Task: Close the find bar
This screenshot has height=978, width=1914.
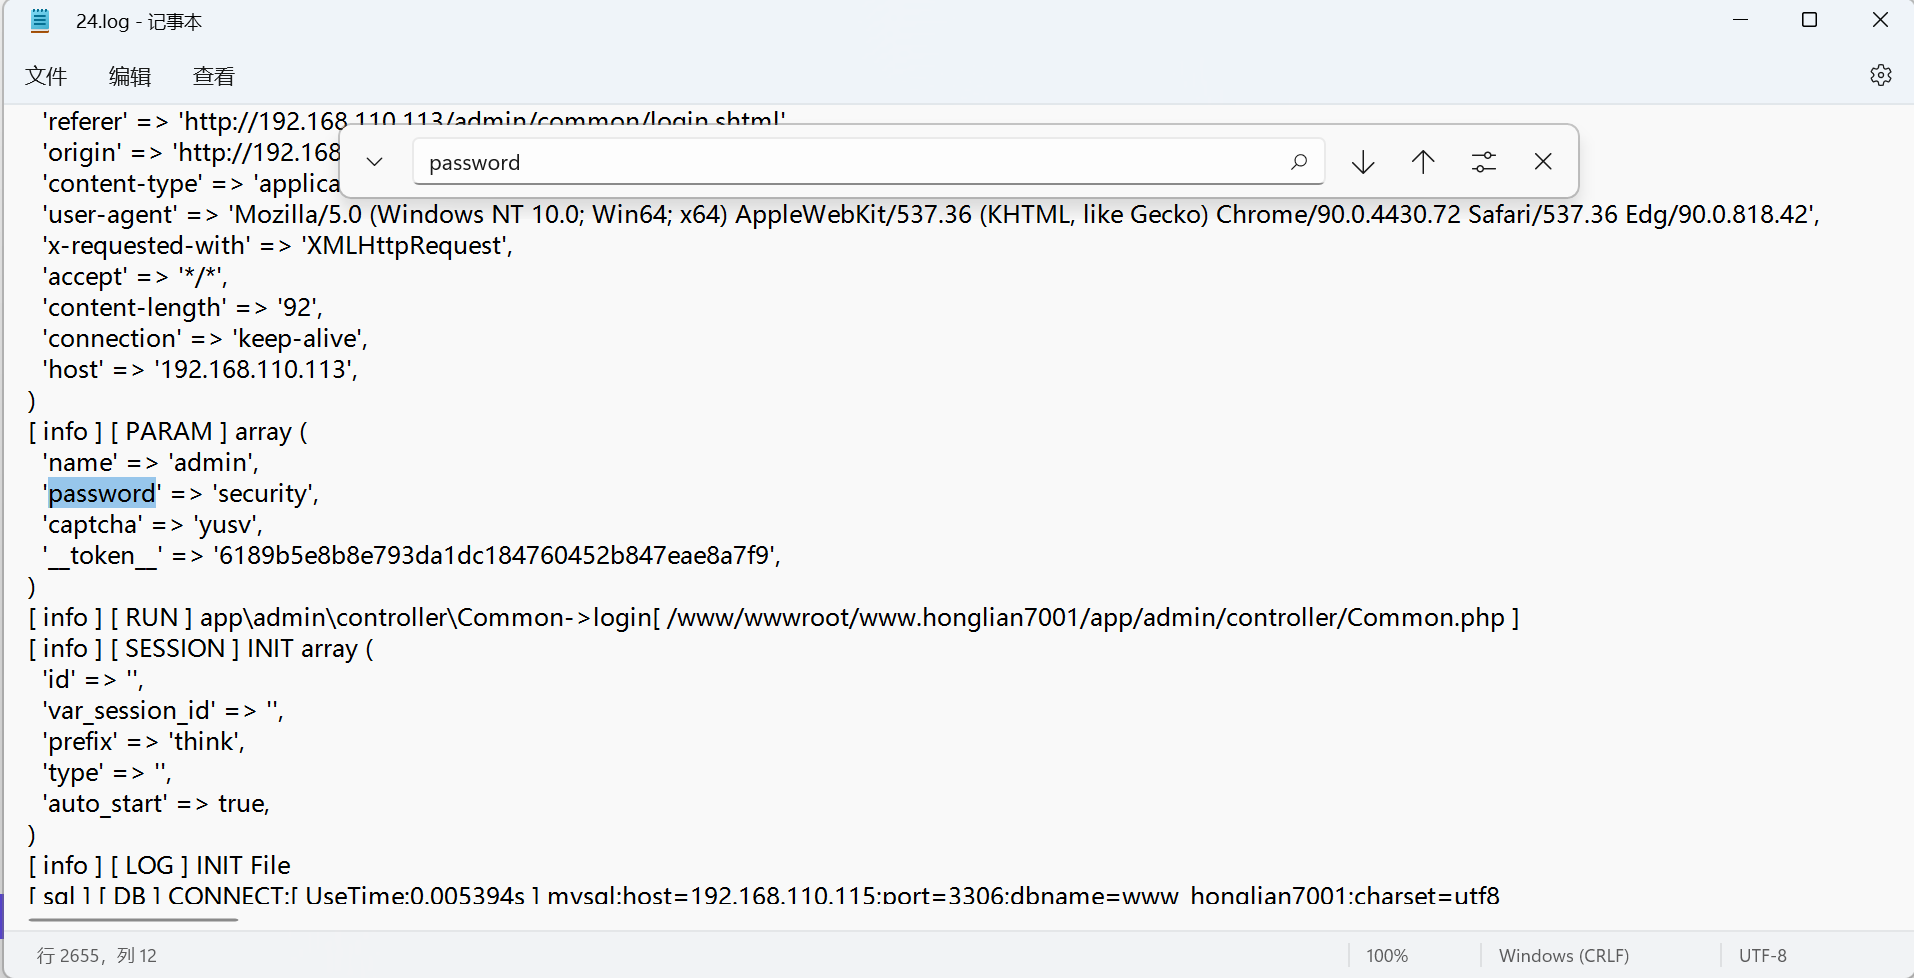Action: pyautogui.click(x=1543, y=162)
